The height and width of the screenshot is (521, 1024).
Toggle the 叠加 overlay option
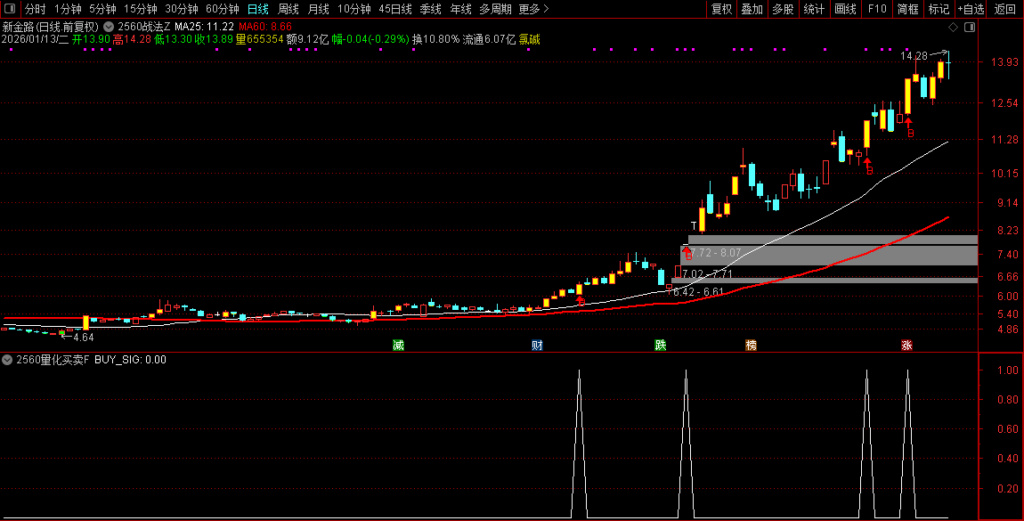[752, 9]
